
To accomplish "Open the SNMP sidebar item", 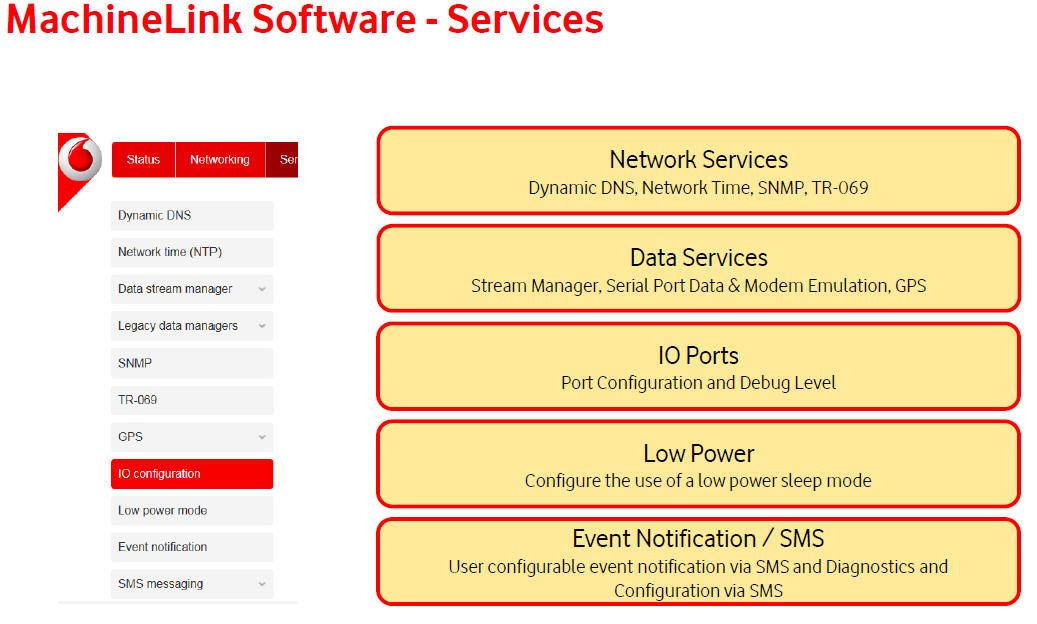I will coord(192,363).
